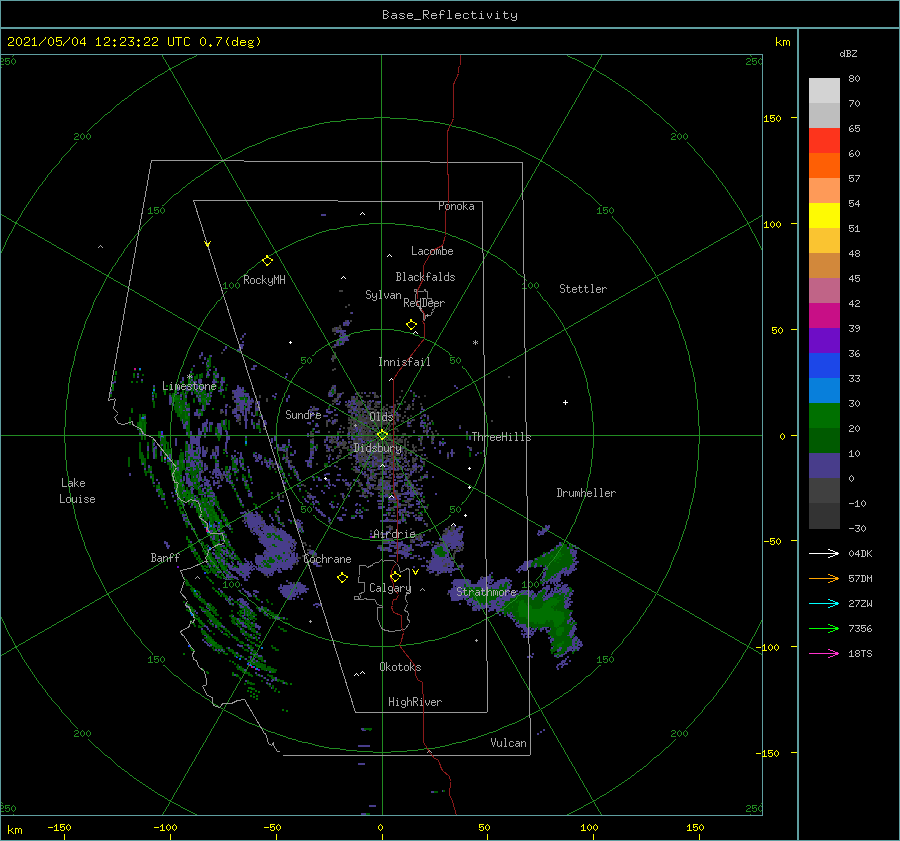This screenshot has height=841, width=900.
Task: Click the Strathmore label on the map
Action: pyautogui.click(x=486, y=592)
